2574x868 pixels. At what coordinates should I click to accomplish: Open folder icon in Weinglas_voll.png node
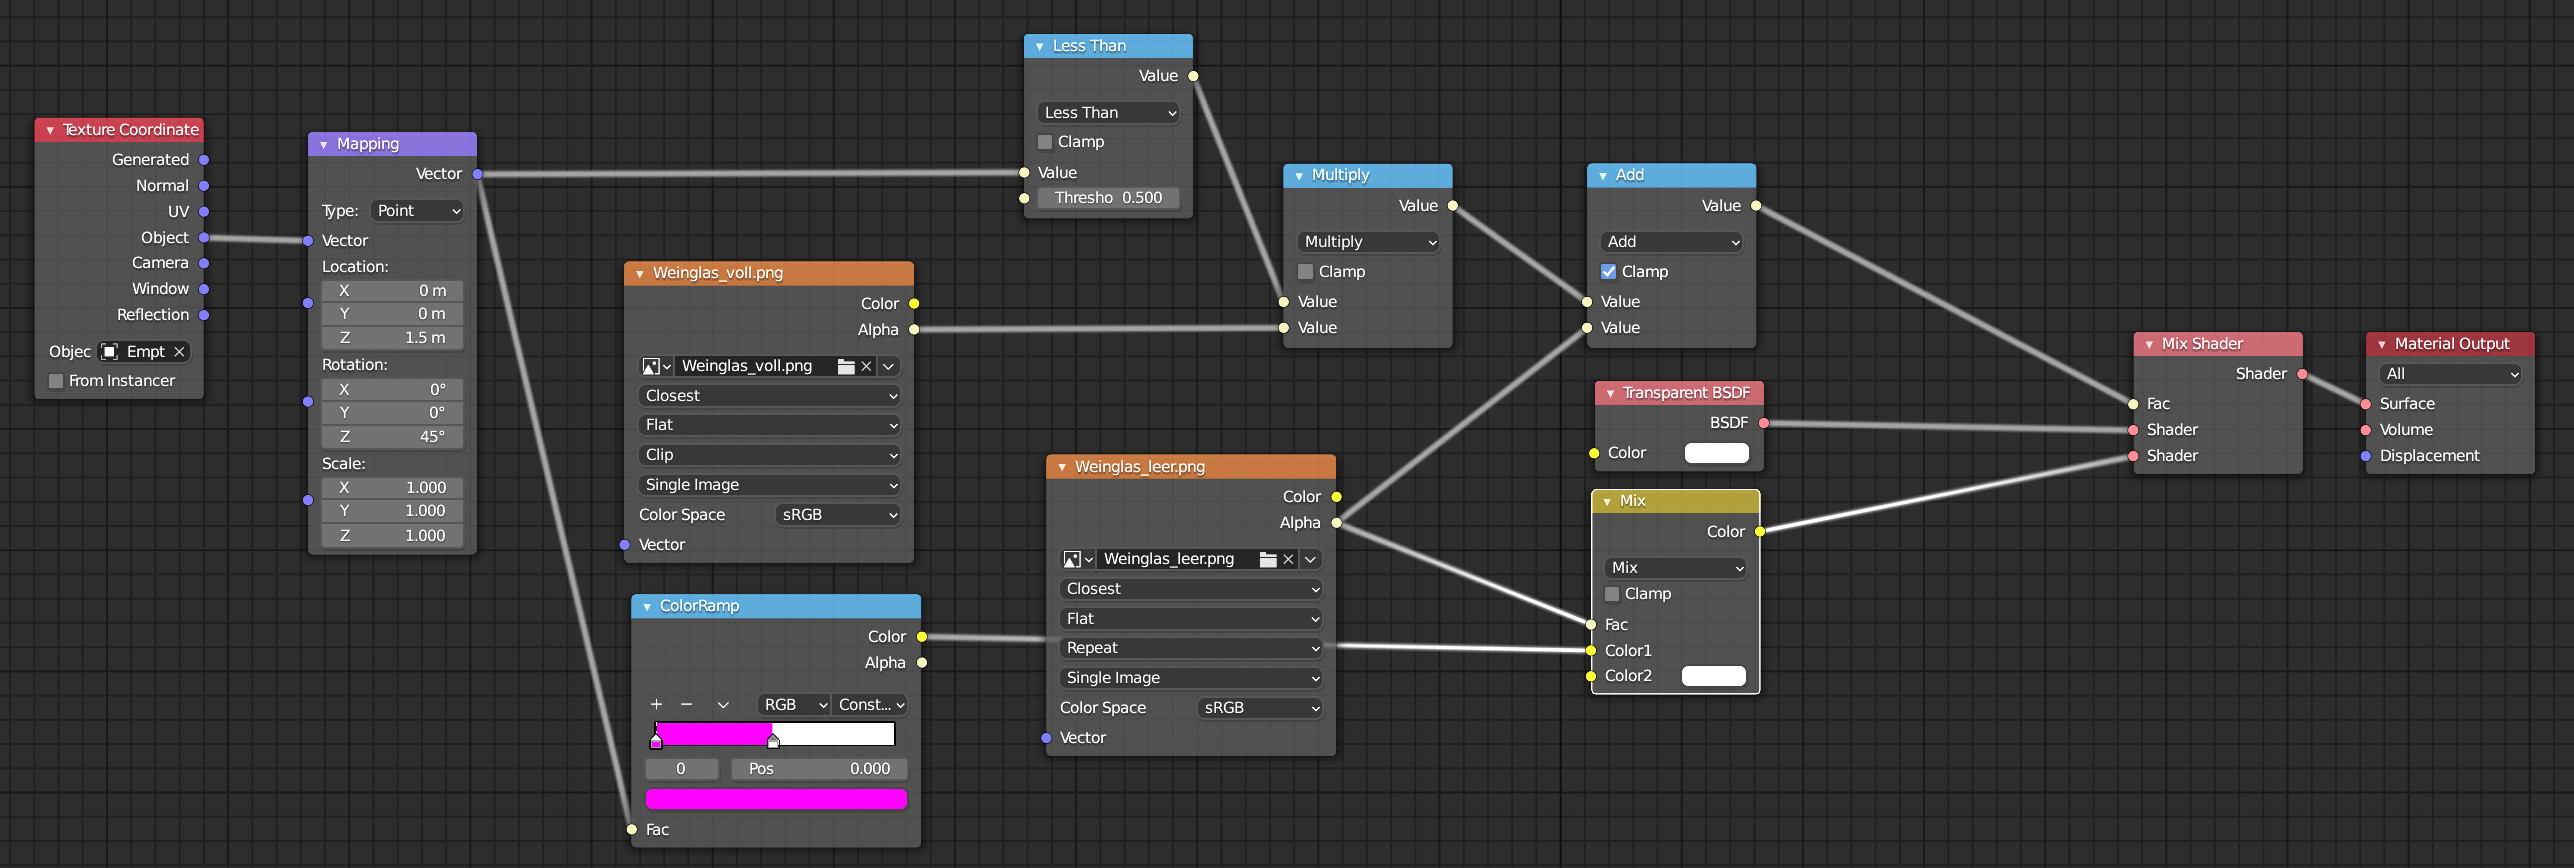click(846, 366)
